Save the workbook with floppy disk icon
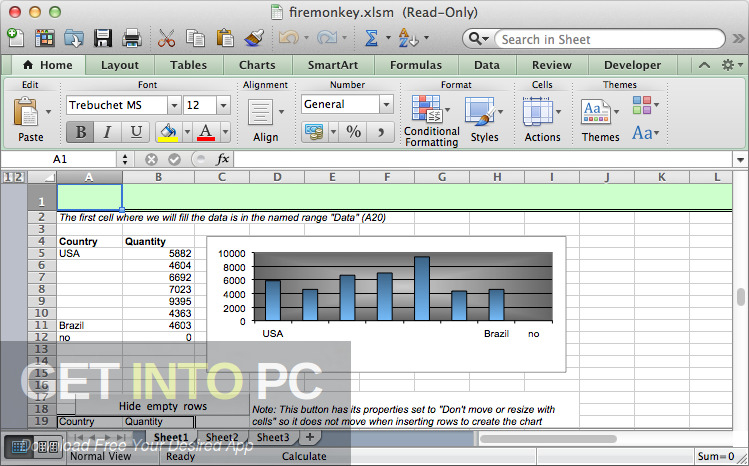Viewport: 749px width, 466px height. [103, 38]
